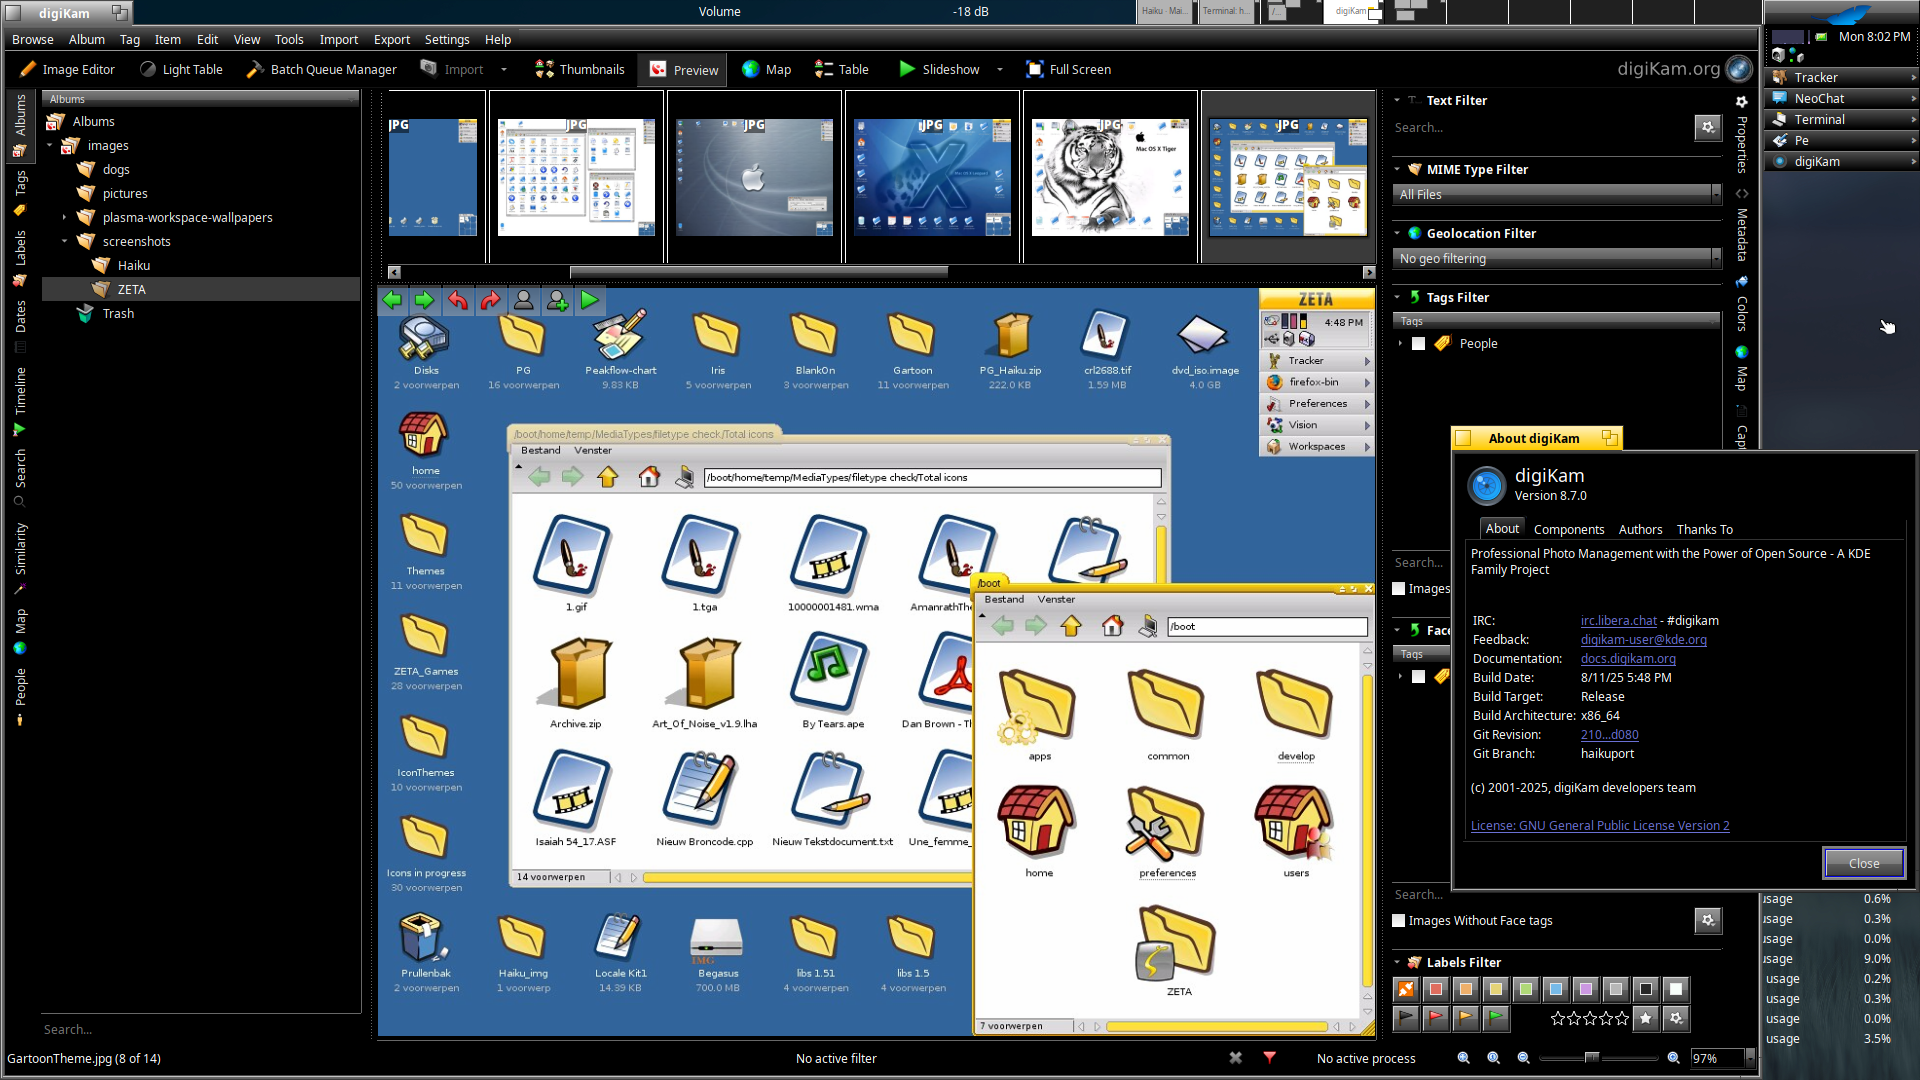Toggle red color label filter

coord(1436,989)
